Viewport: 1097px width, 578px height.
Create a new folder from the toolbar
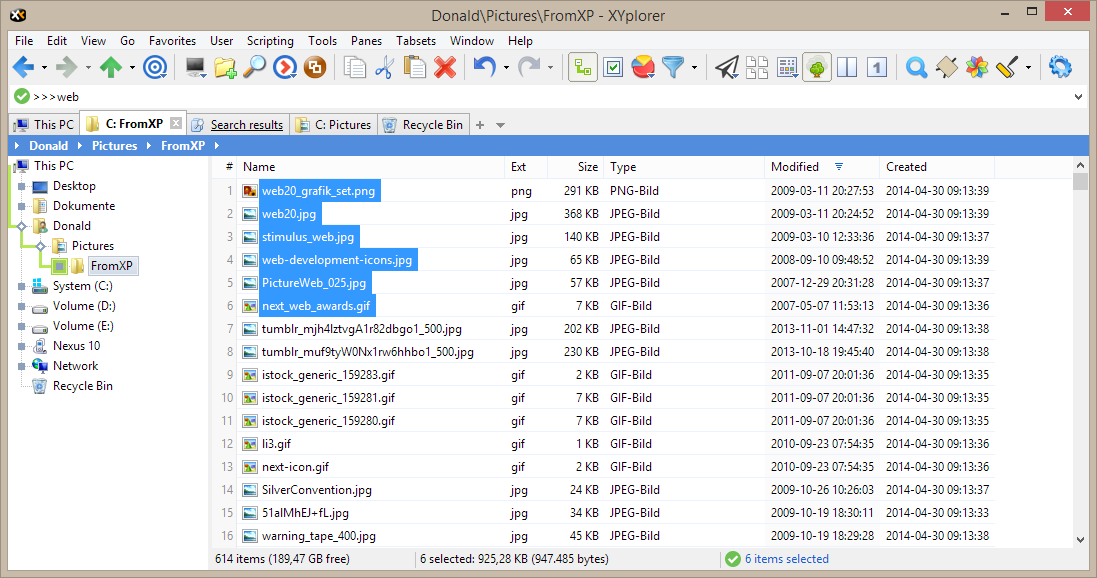tap(224, 67)
